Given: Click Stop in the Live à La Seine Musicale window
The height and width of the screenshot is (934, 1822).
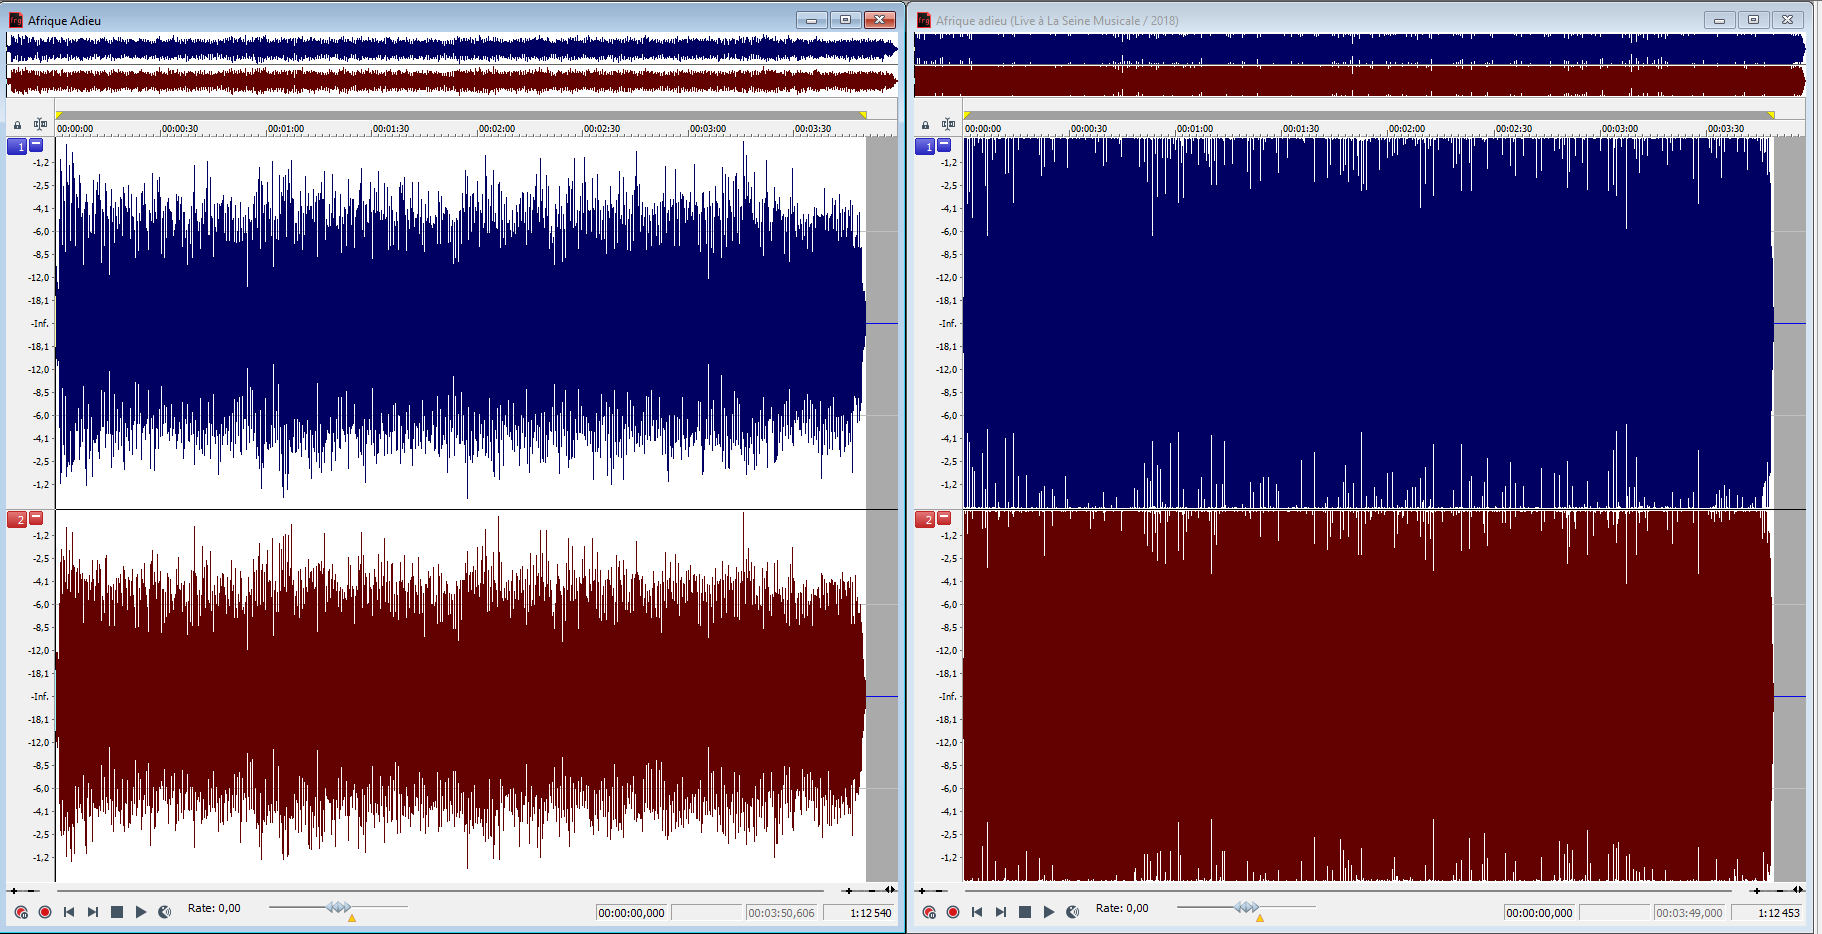Looking at the screenshot, I should 1025,912.
